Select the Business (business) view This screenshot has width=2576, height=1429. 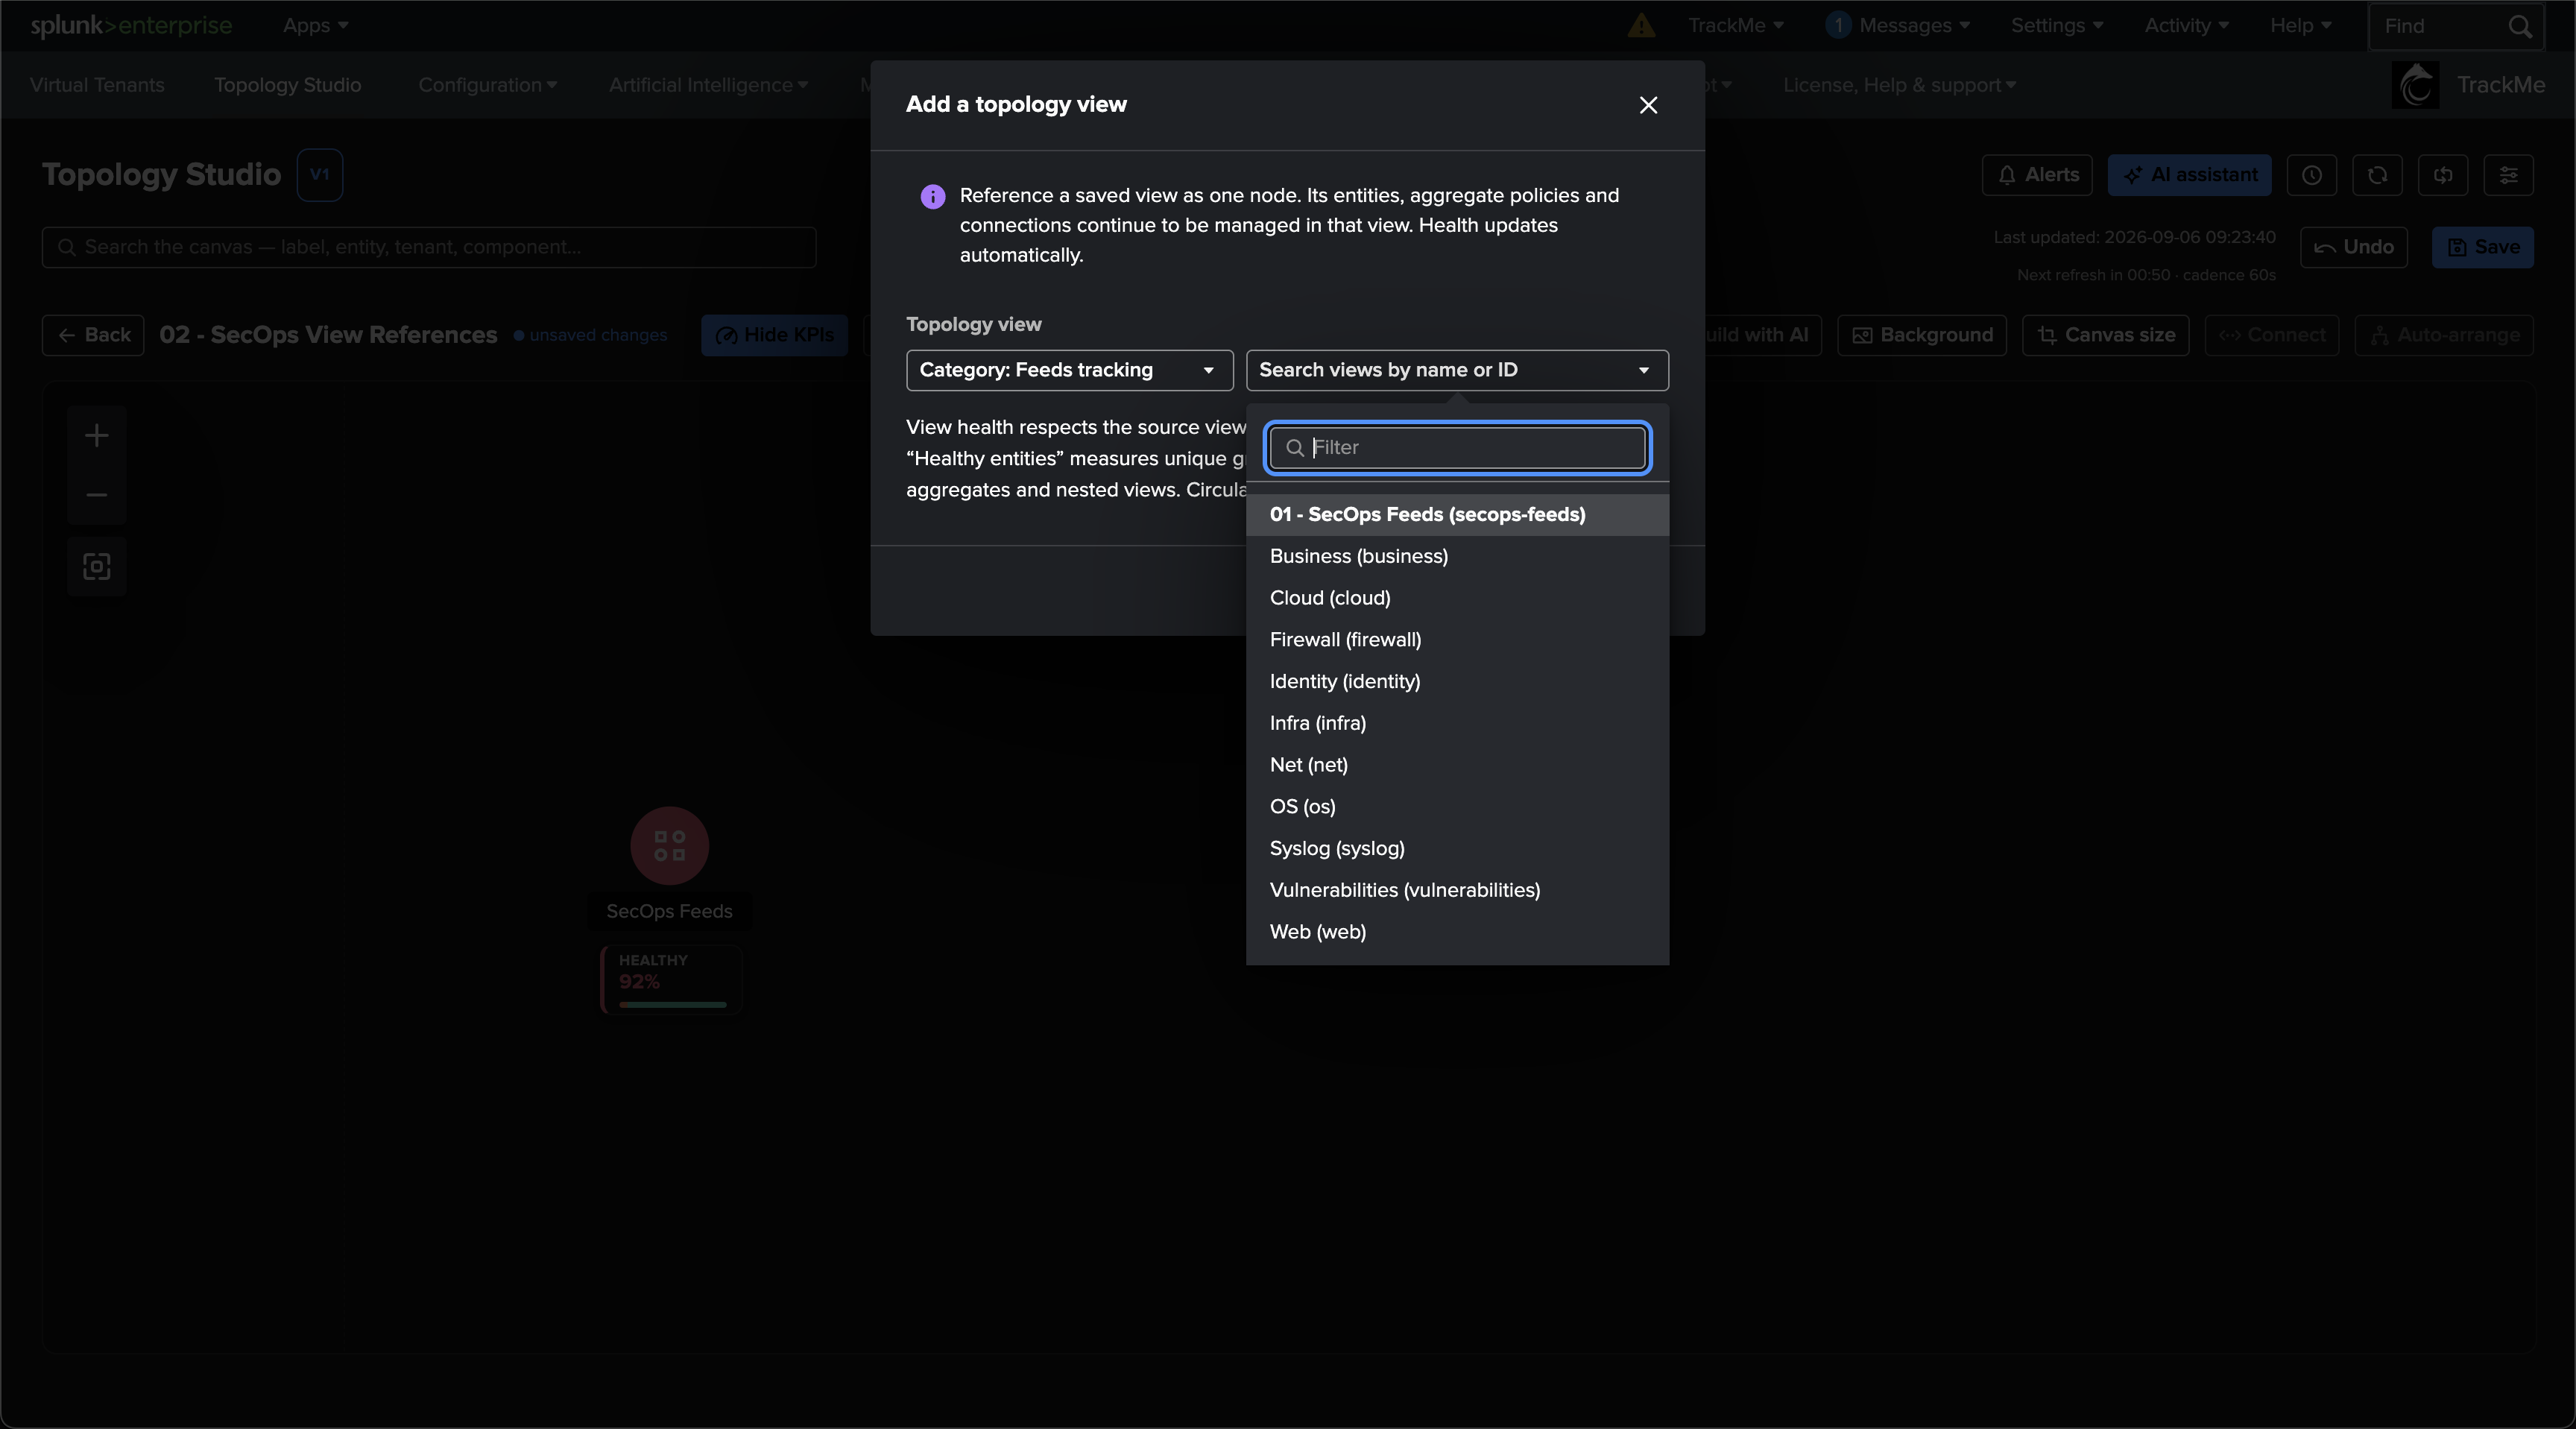coord(1457,556)
